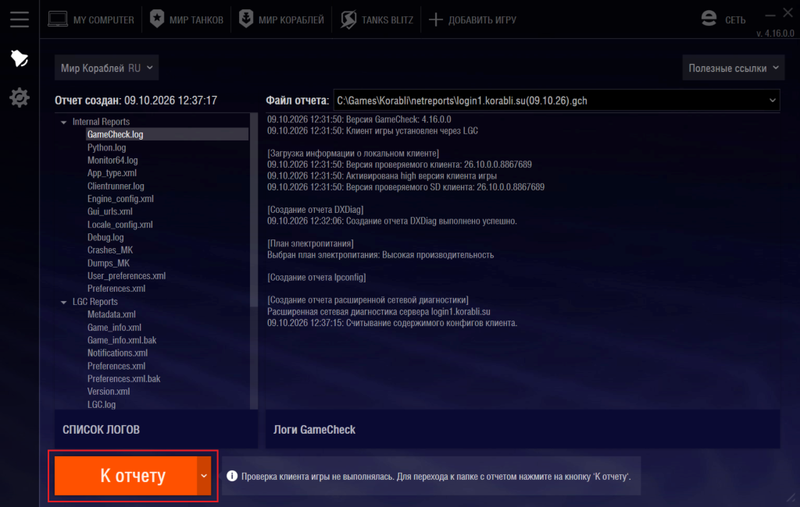This screenshot has width=800, height=507.
Task: Switch to MY COMPUTER tab
Action: pyautogui.click(x=91, y=20)
